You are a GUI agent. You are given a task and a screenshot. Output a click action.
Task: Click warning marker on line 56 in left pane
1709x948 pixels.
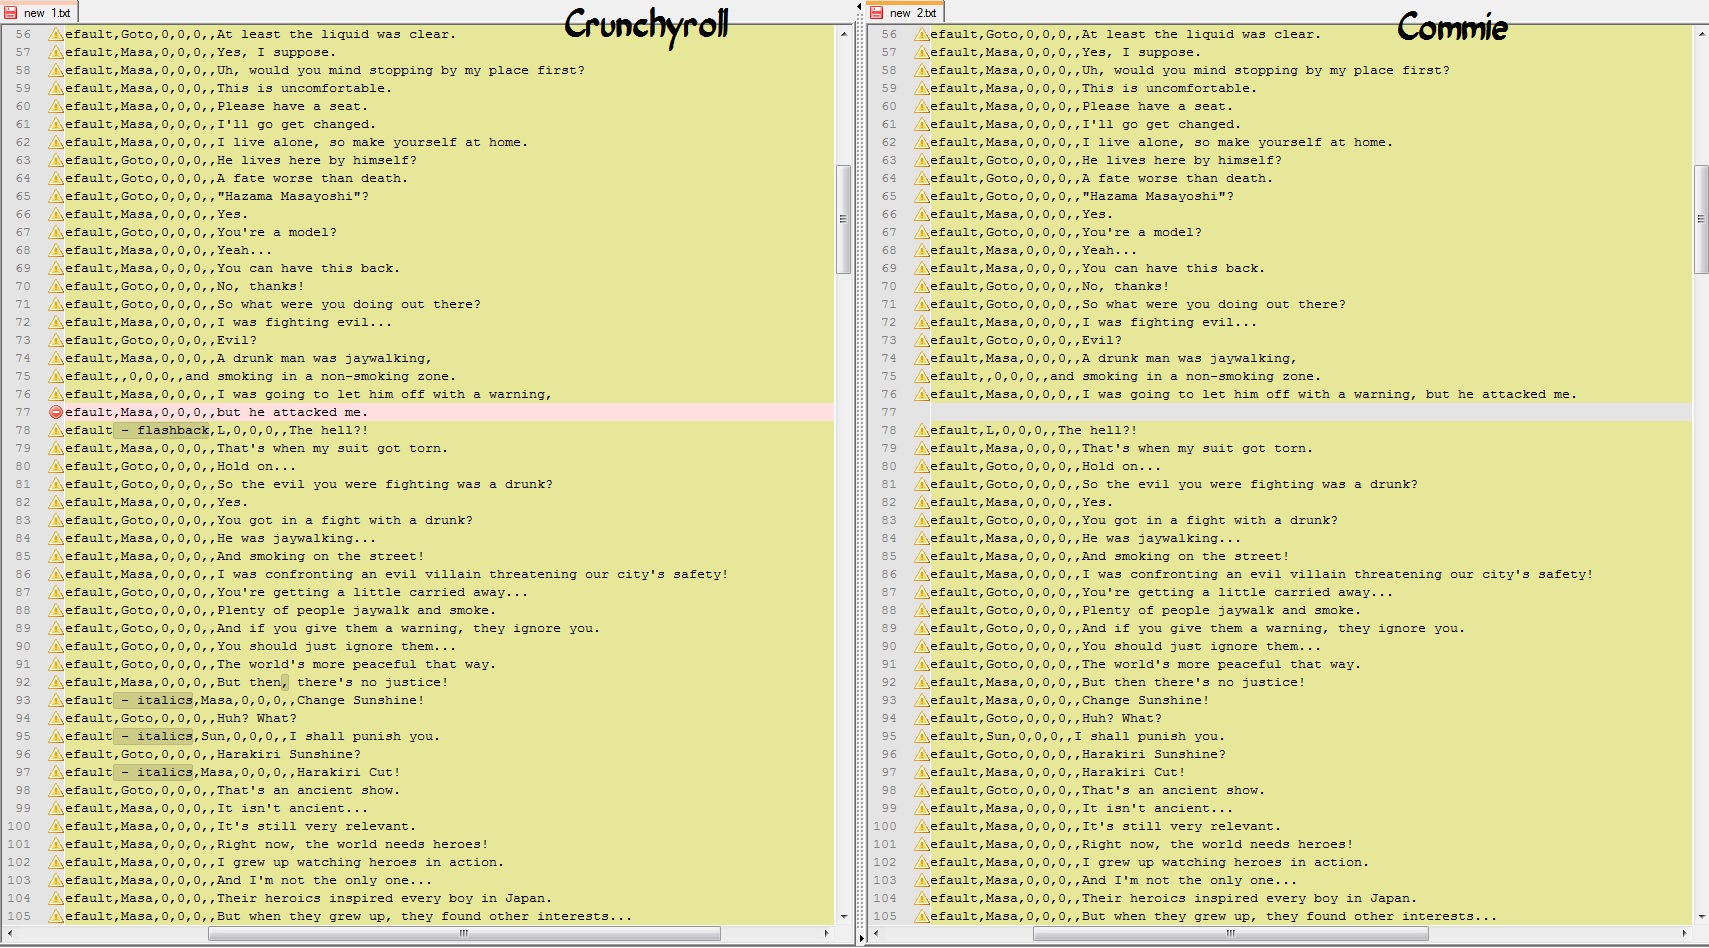tap(56, 34)
